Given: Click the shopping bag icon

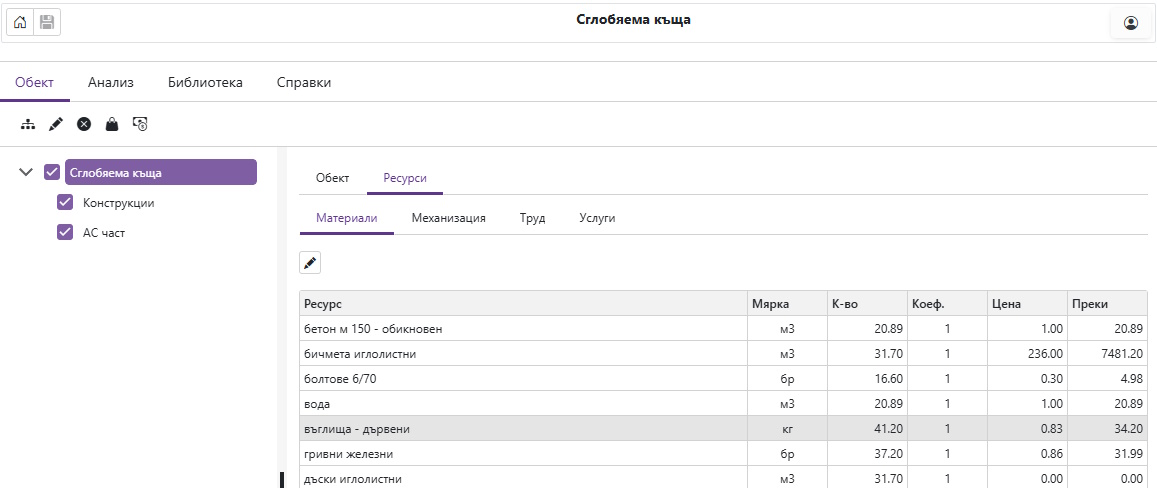Looking at the screenshot, I should click(112, 124).
